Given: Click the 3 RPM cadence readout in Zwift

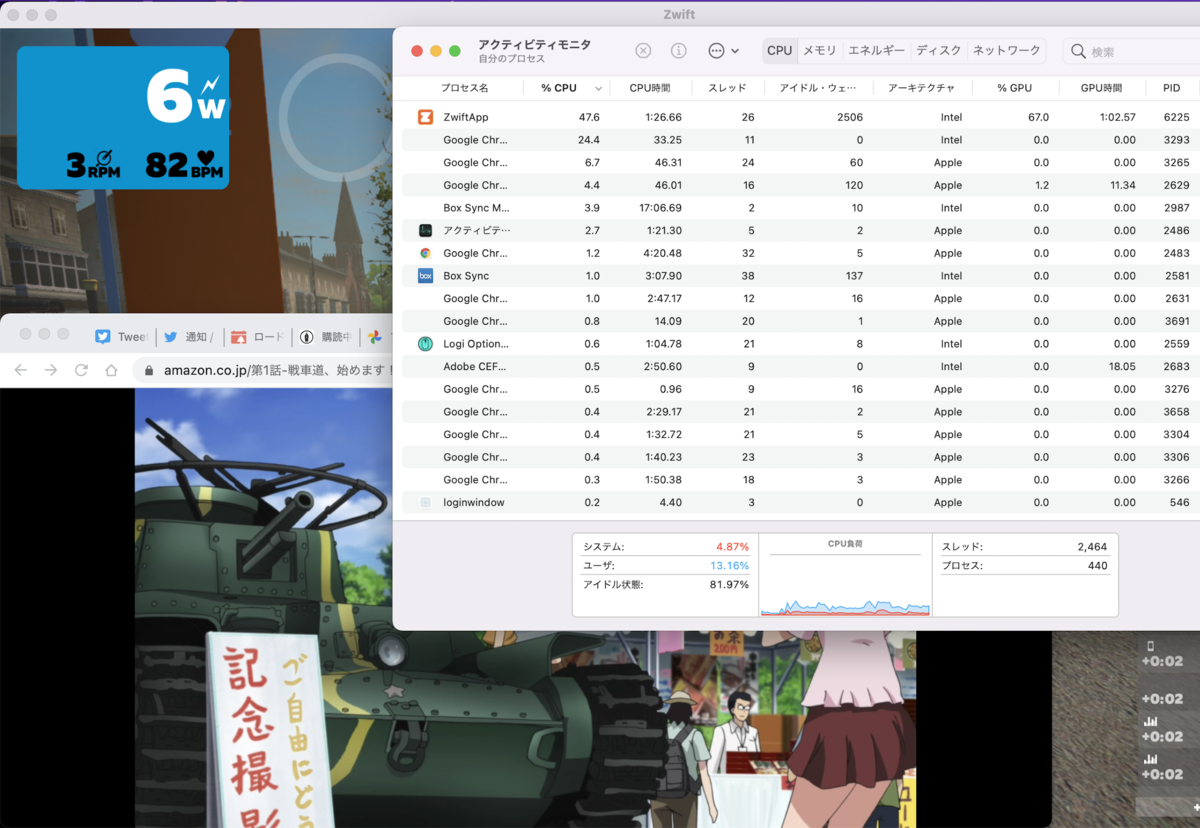Looking at the screenshot, I should 93,164.
